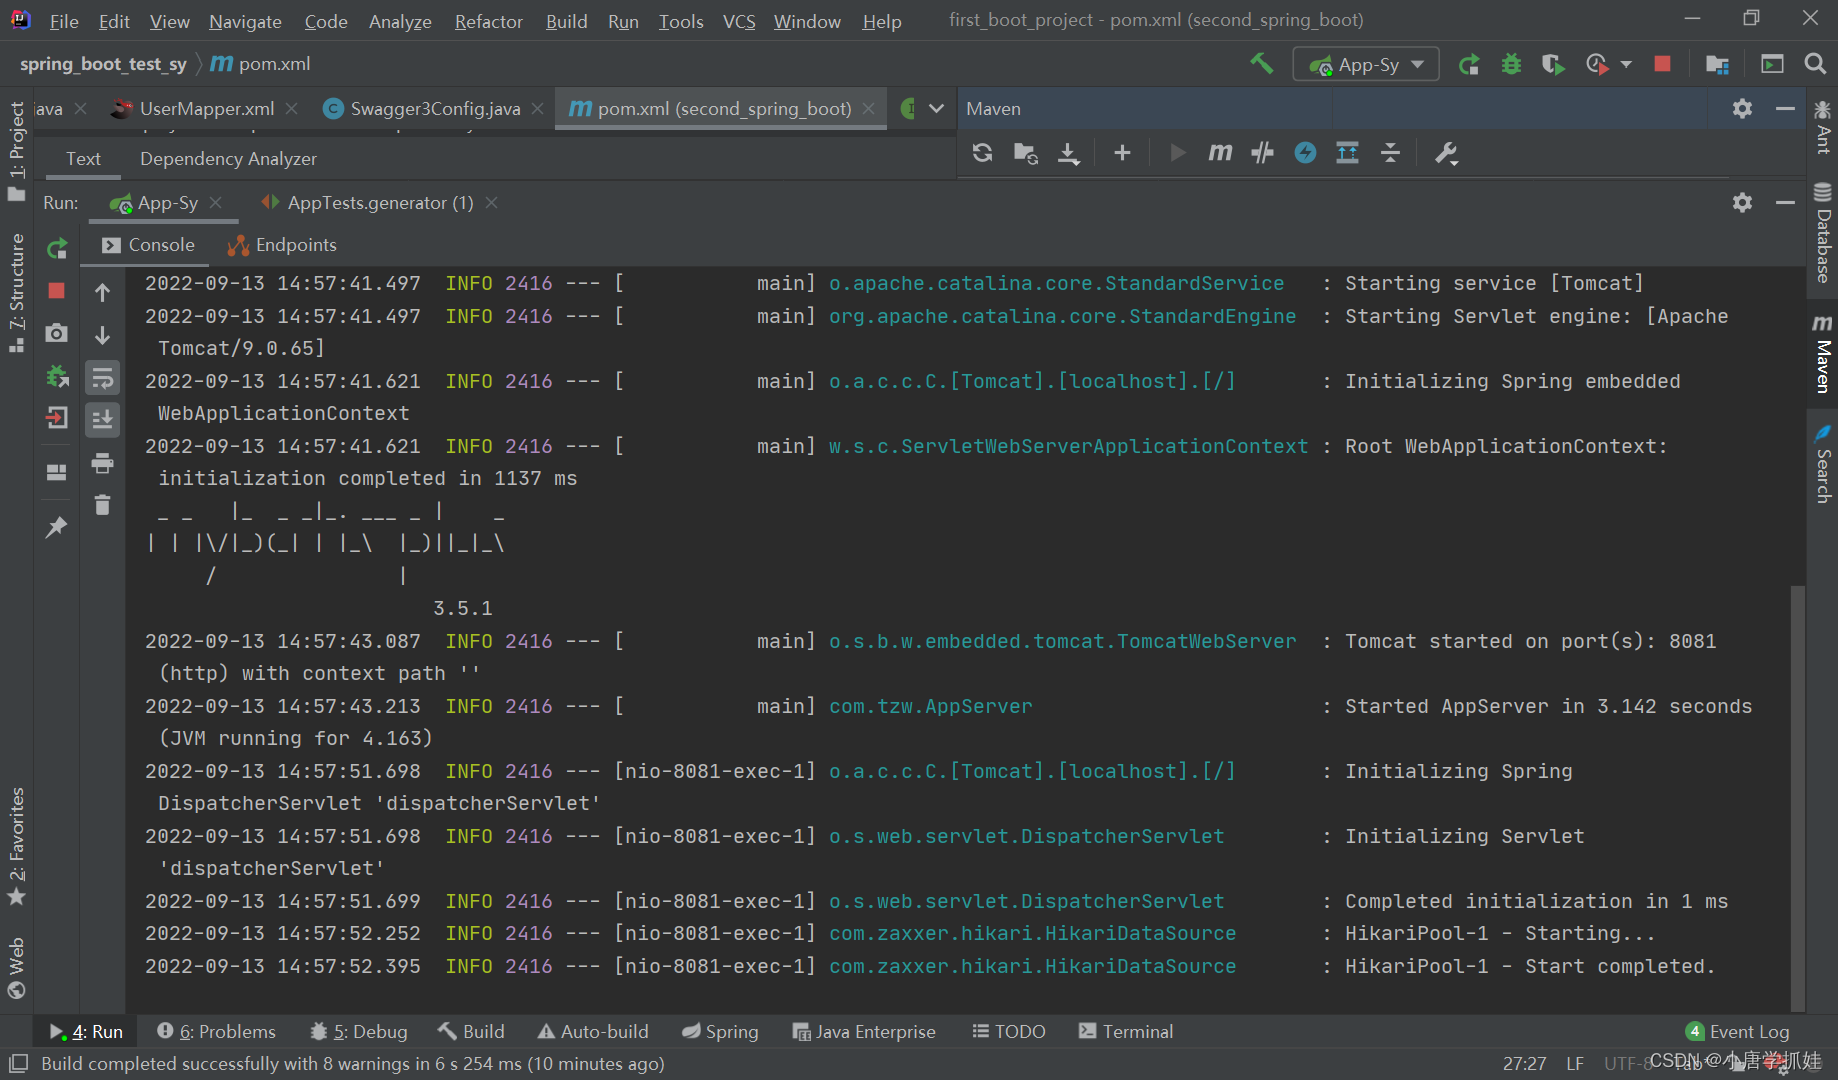Toggle scroll to end of console
1838x1080 pixels.
click(x=102, y=420)
